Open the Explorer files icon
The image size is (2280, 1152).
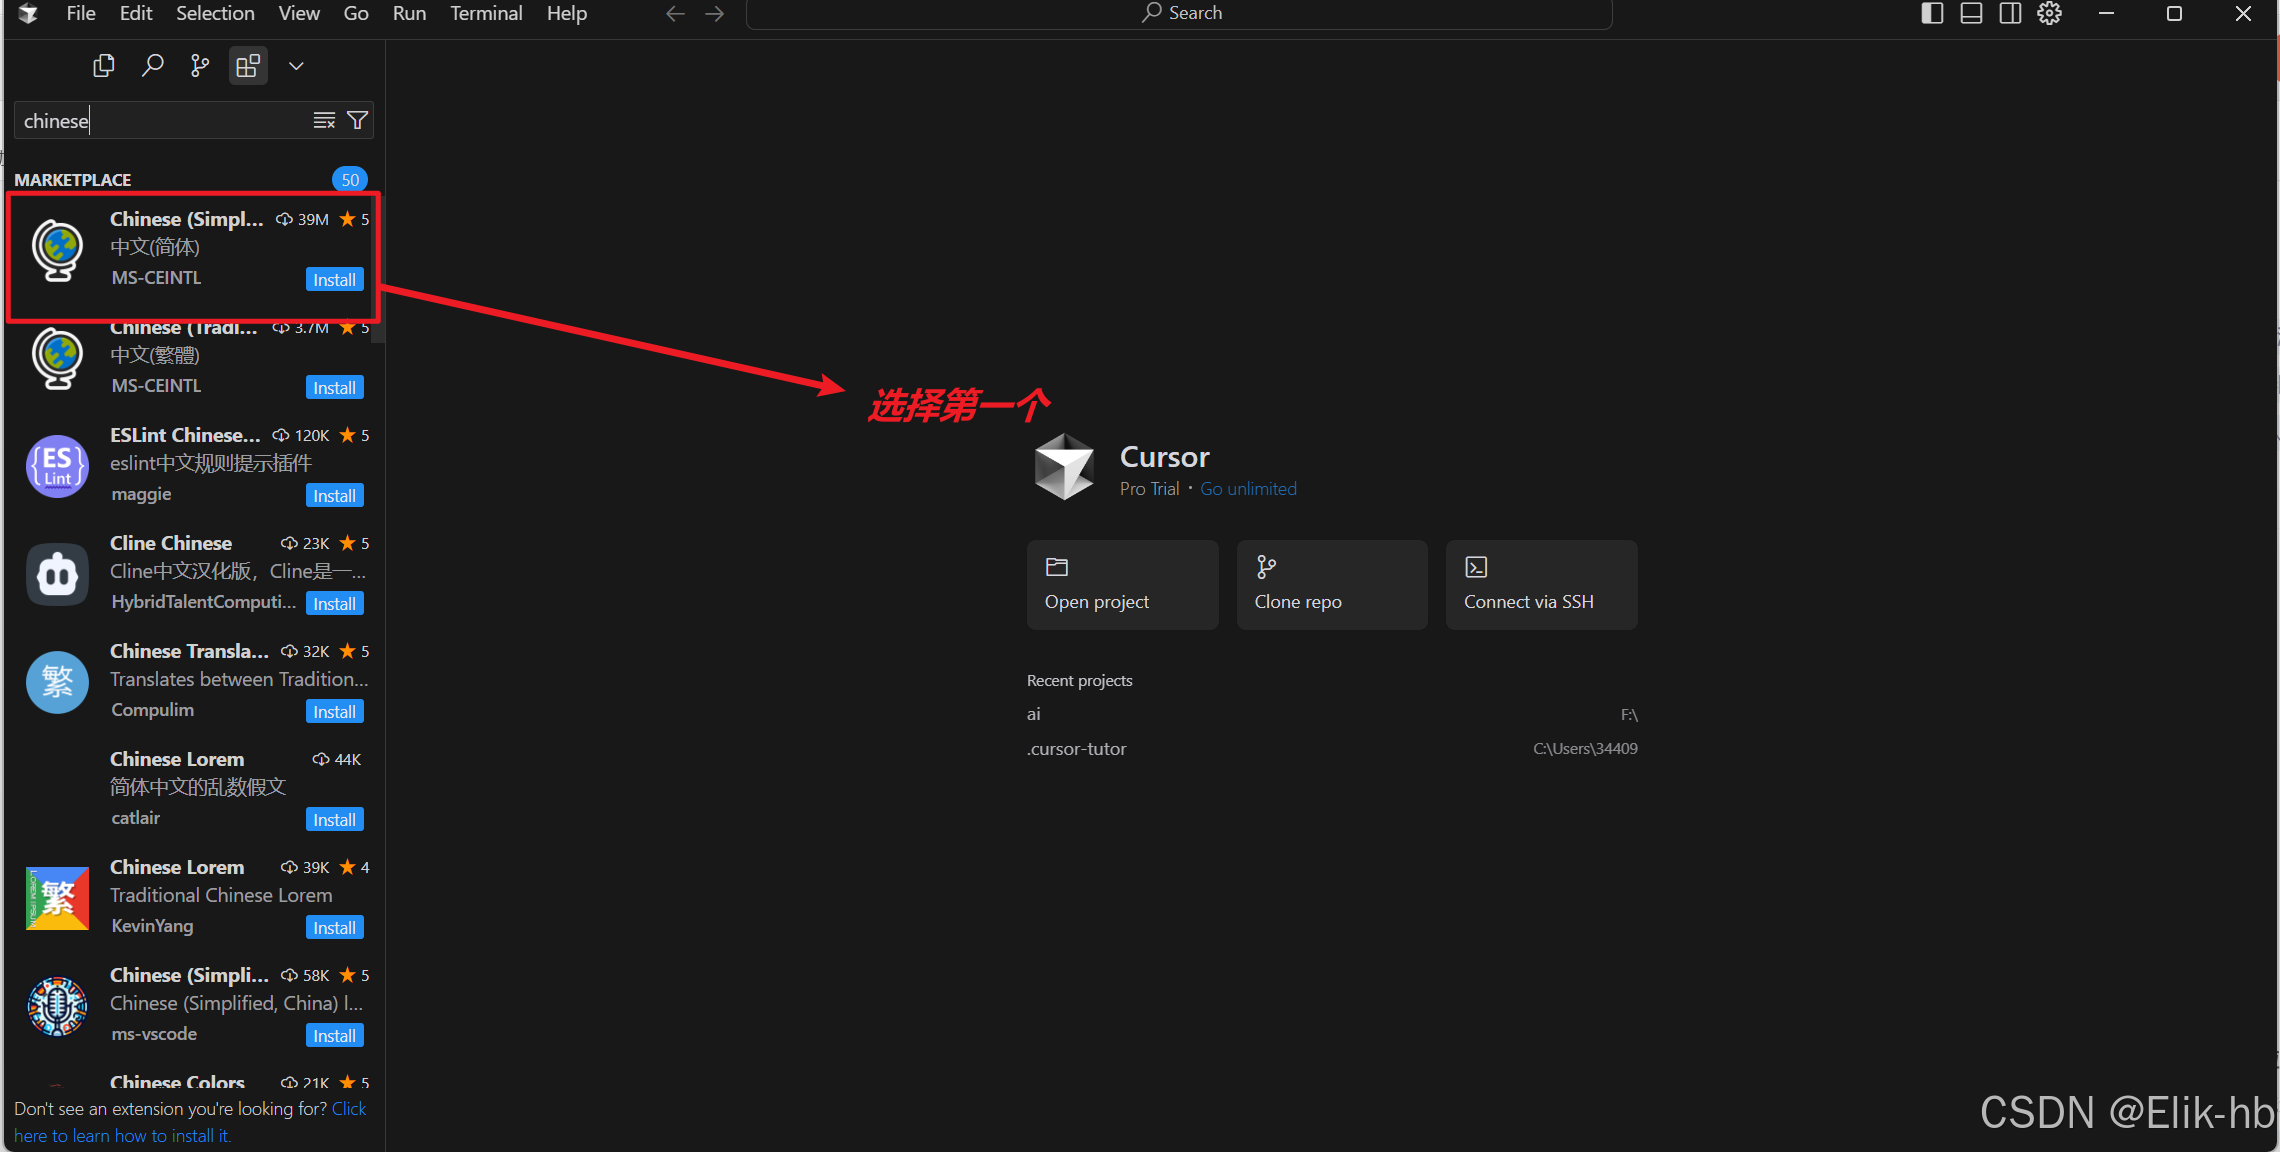click(103, 66)
